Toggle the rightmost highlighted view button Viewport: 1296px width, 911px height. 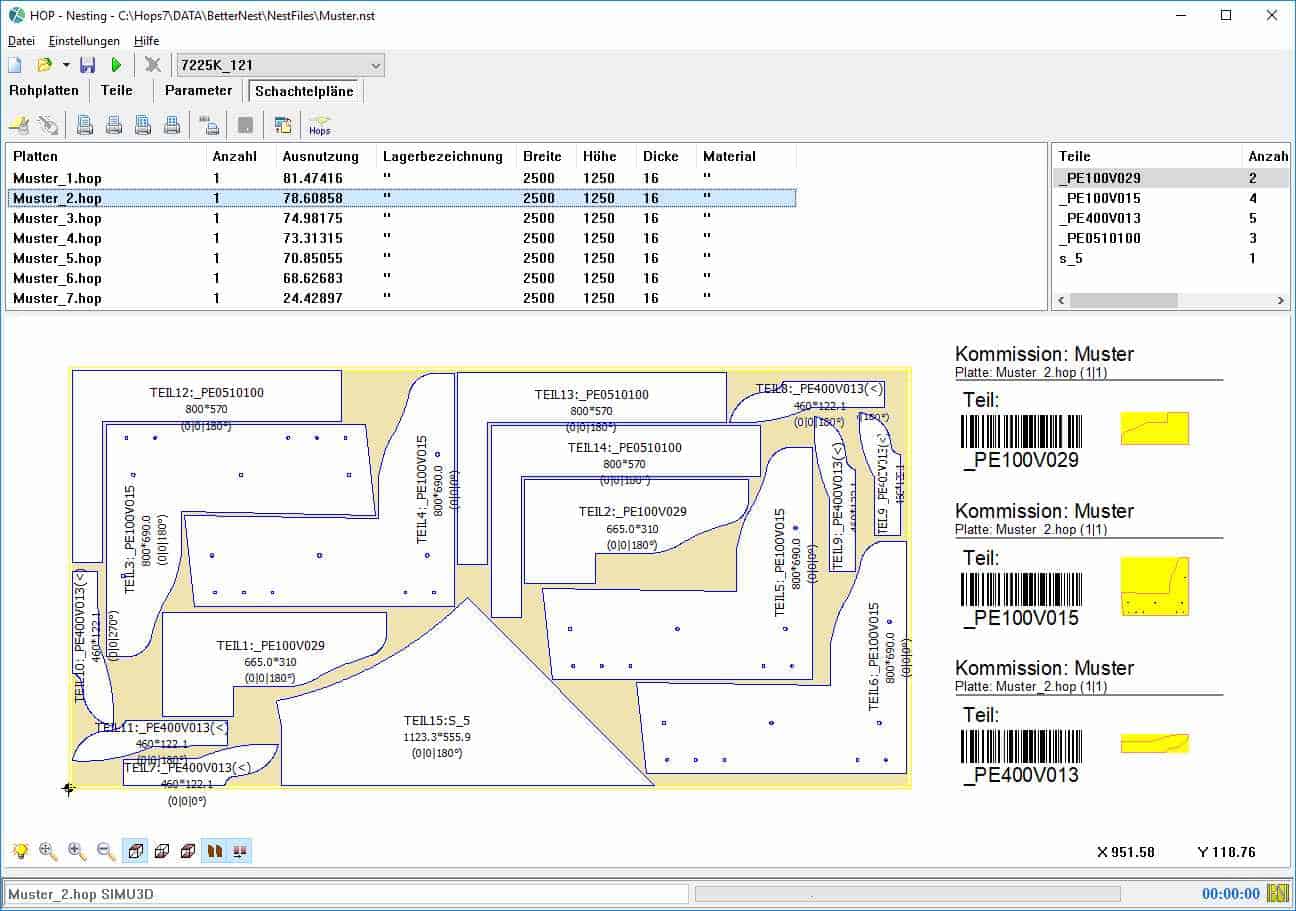[x=240, y=851]
